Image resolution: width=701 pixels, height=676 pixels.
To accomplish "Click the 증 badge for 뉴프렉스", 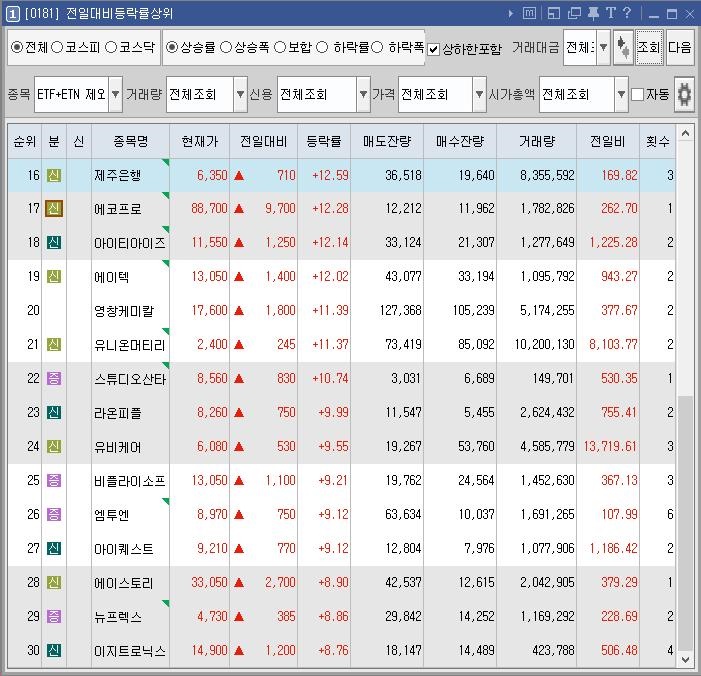I will click(54, 616).
